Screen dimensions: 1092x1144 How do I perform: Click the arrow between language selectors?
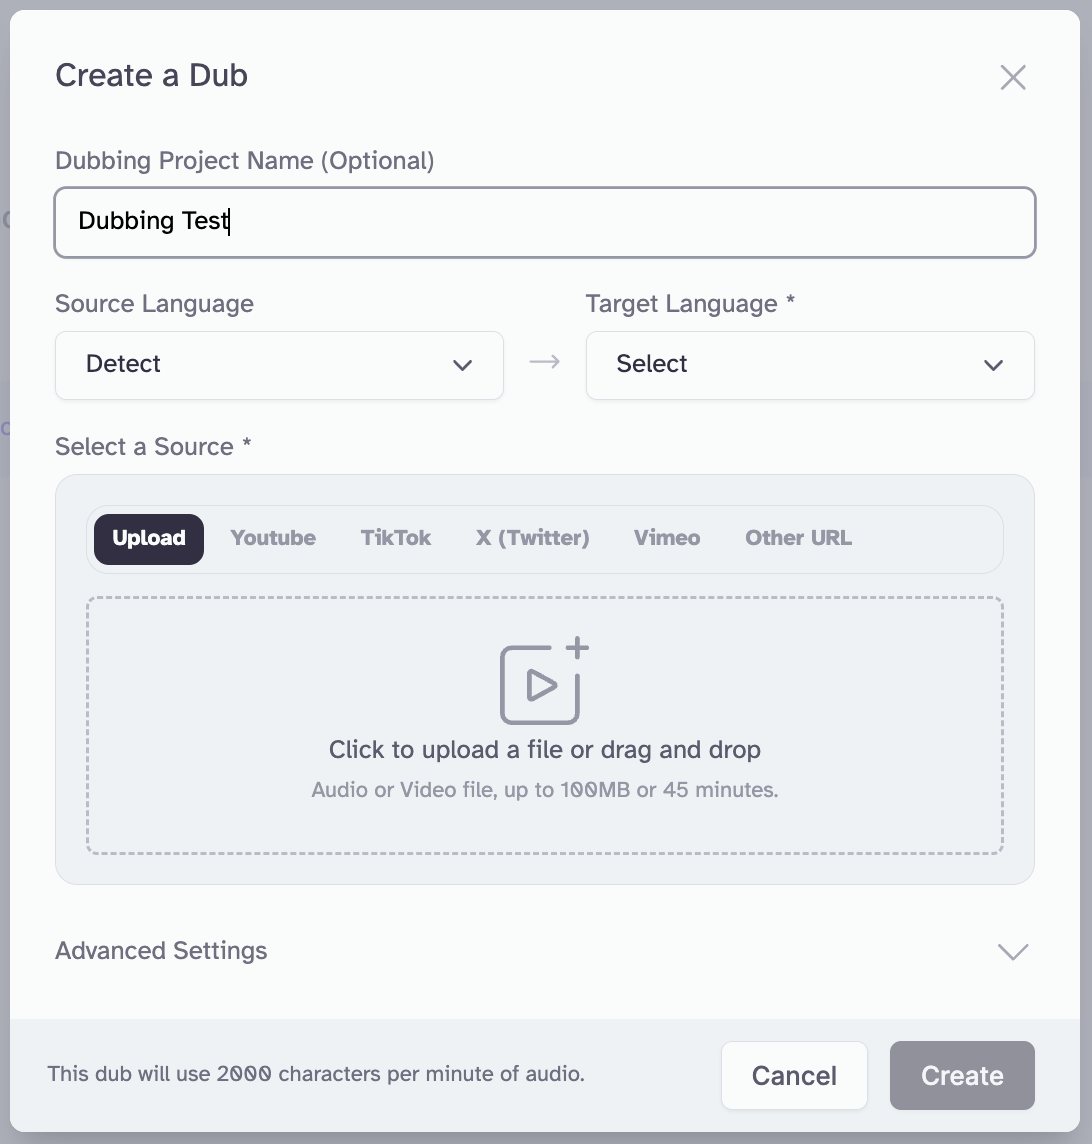(x=544, y=362)
